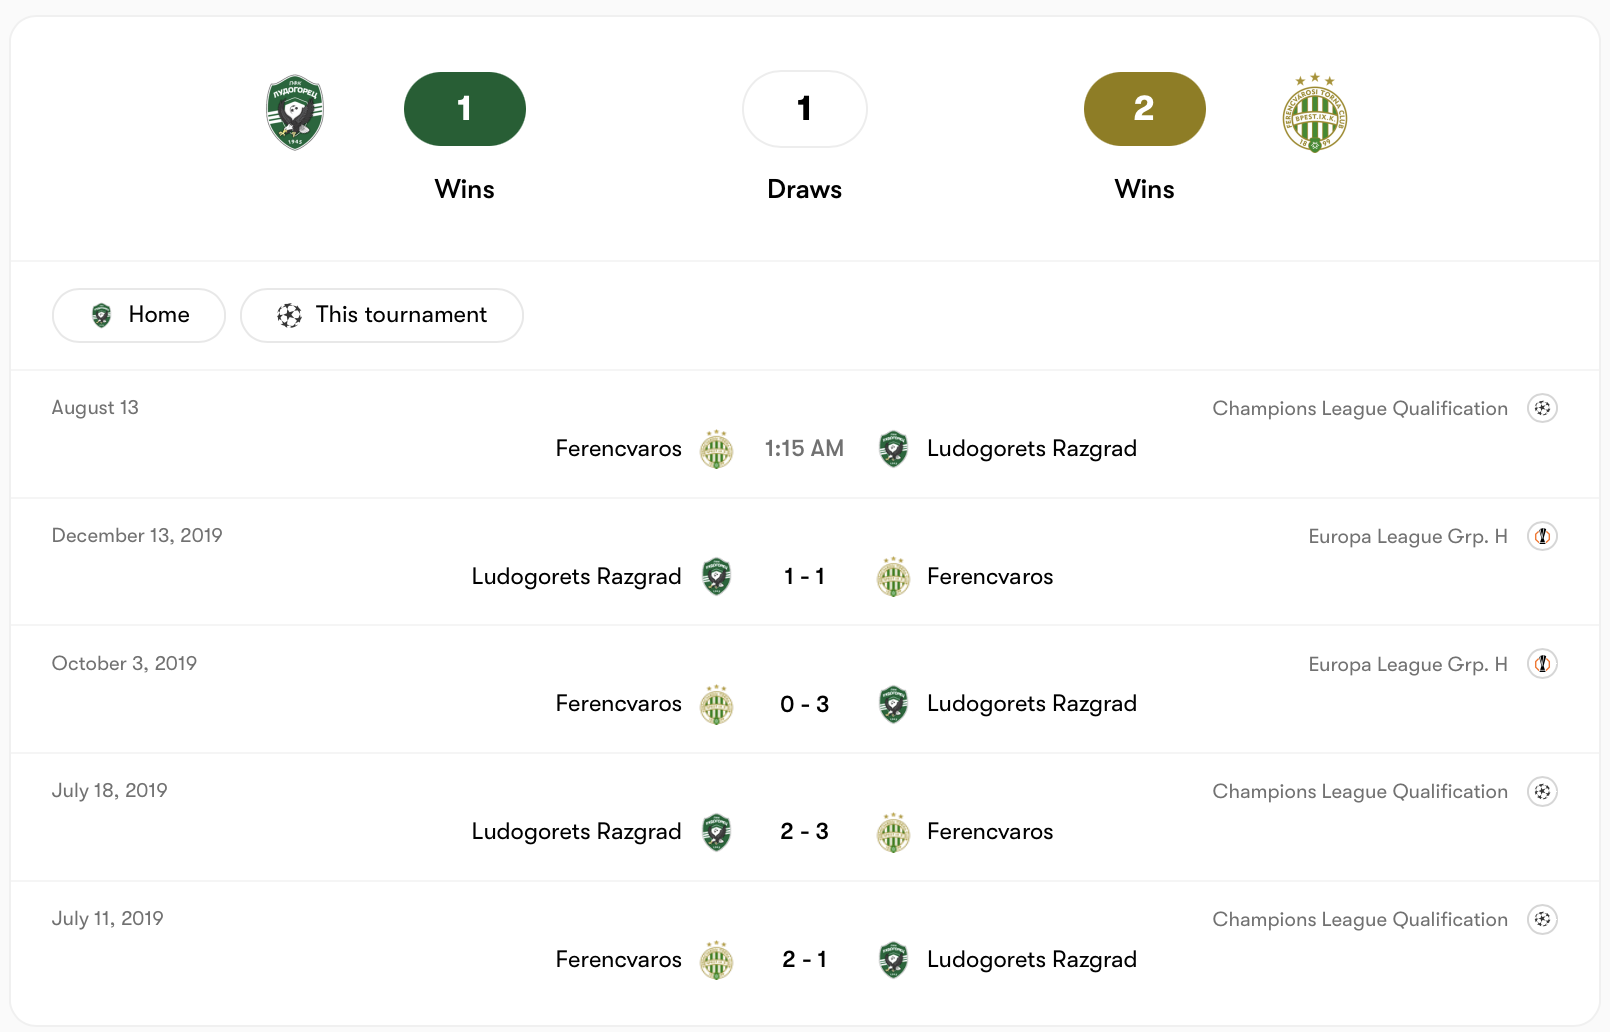The height and width of the screenshot is (1032, 1610).
Task: Select the green Ludogorets wins badge
Action: [465, 109]
